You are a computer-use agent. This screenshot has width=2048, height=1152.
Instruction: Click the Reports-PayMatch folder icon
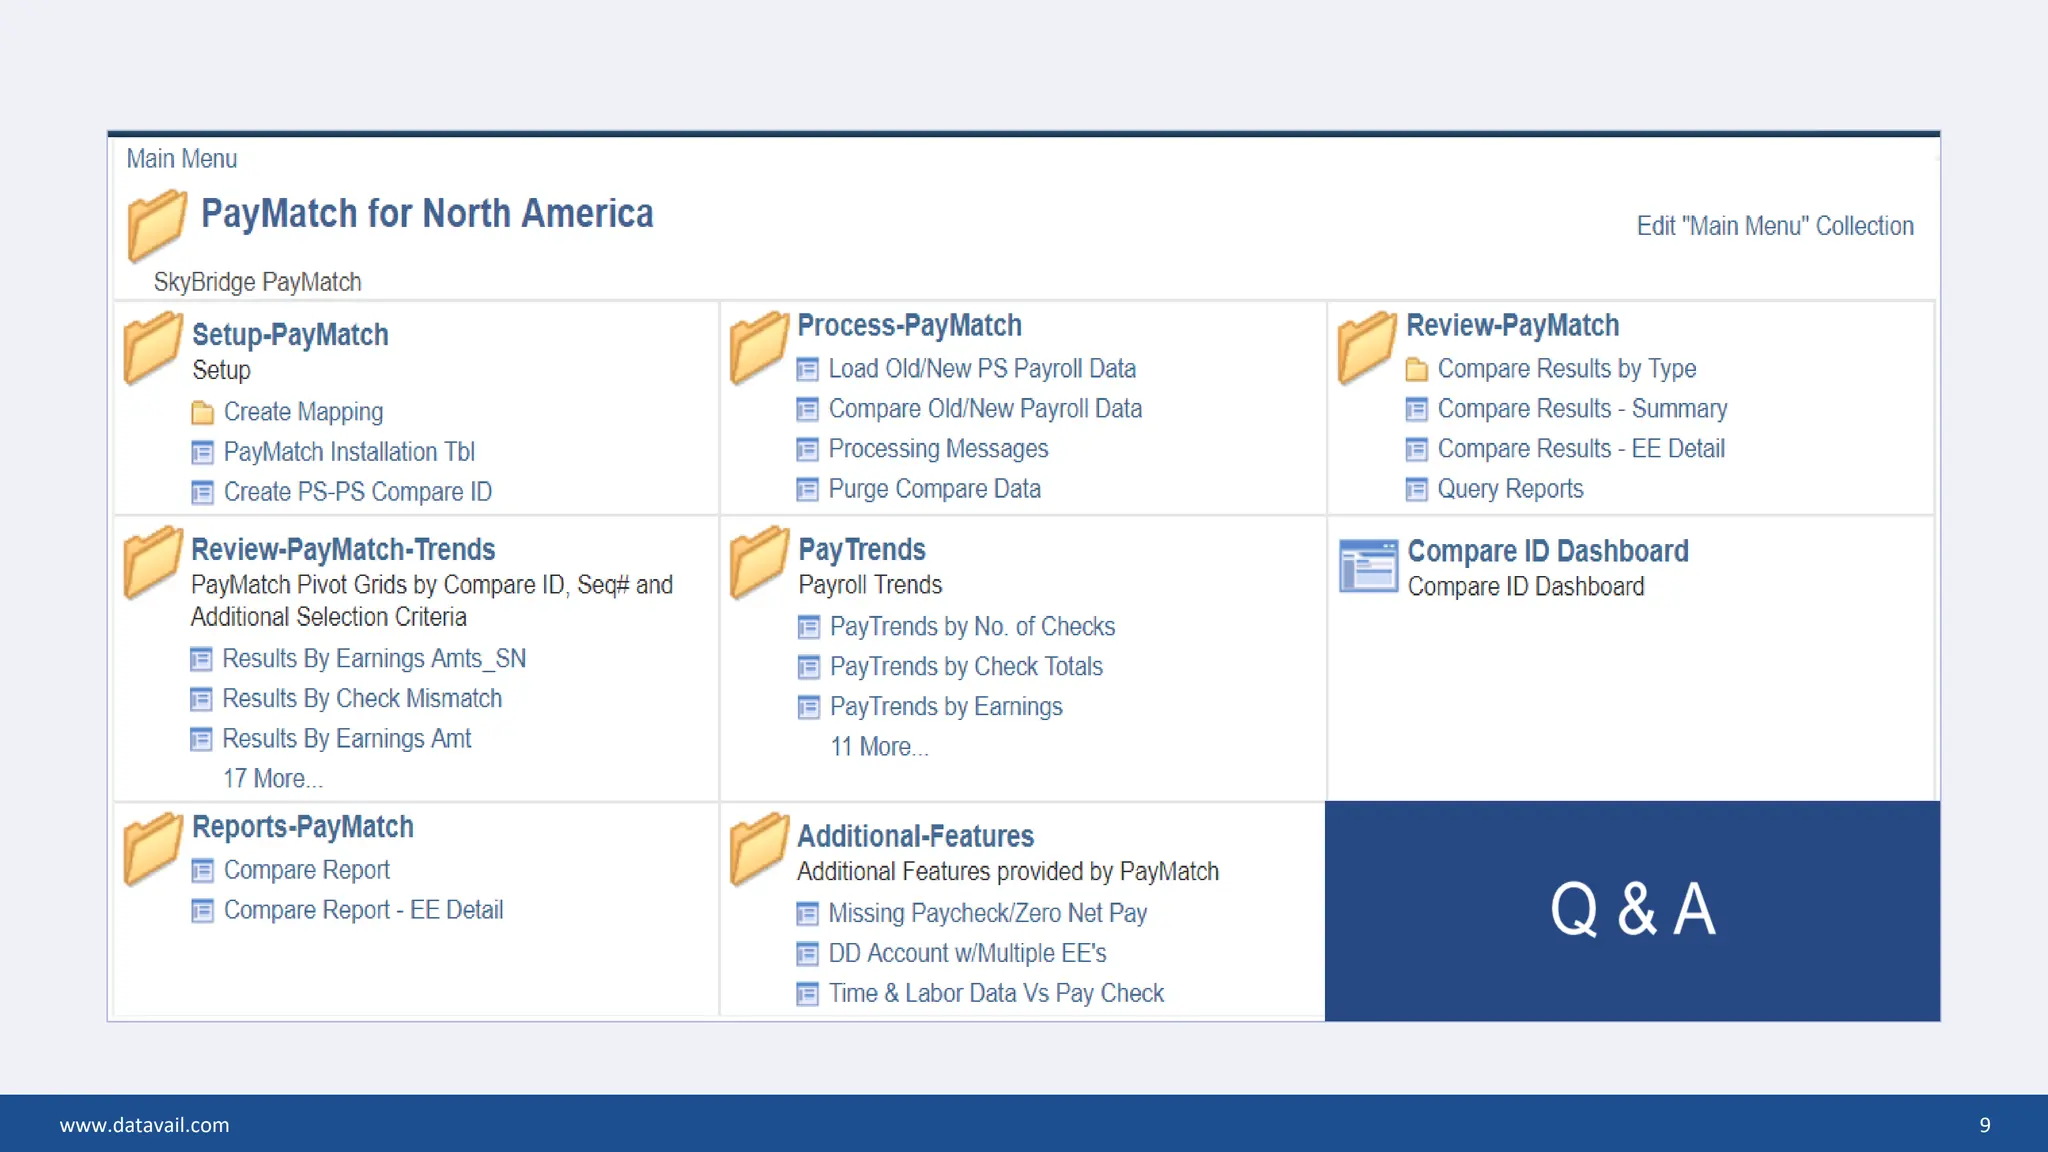tap(153, 848)
